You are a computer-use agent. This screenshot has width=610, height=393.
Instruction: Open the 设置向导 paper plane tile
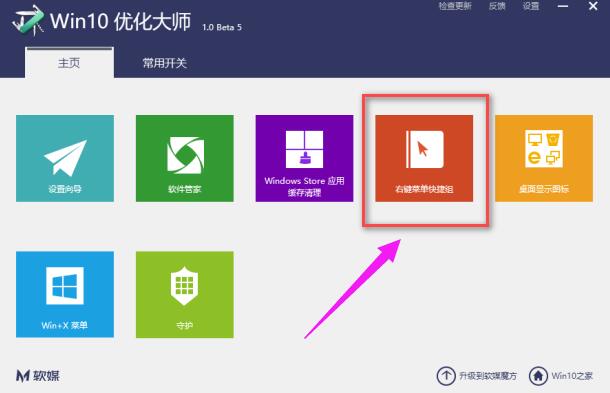[x=65, y=158]
